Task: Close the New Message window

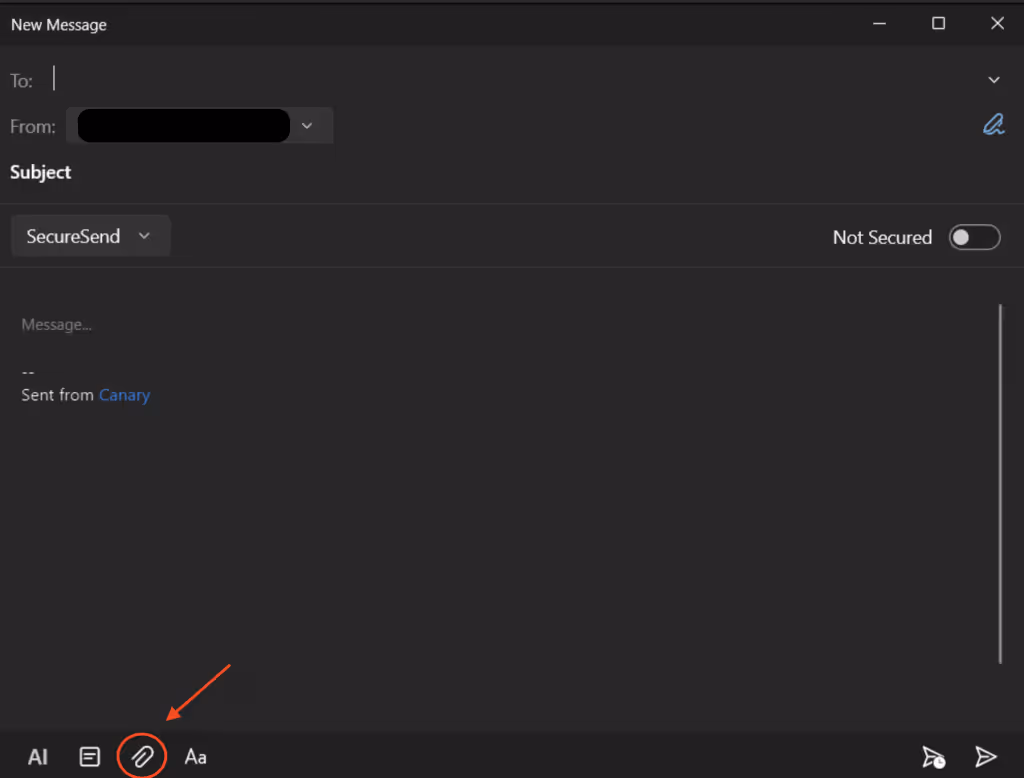Action: (x=997, y=24)
